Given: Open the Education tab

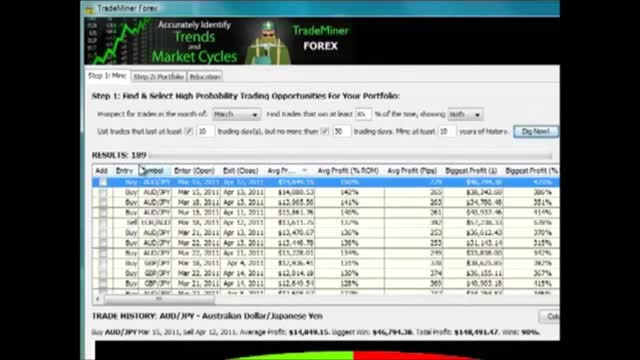Looking at the screenshot, I should (205, 77).
